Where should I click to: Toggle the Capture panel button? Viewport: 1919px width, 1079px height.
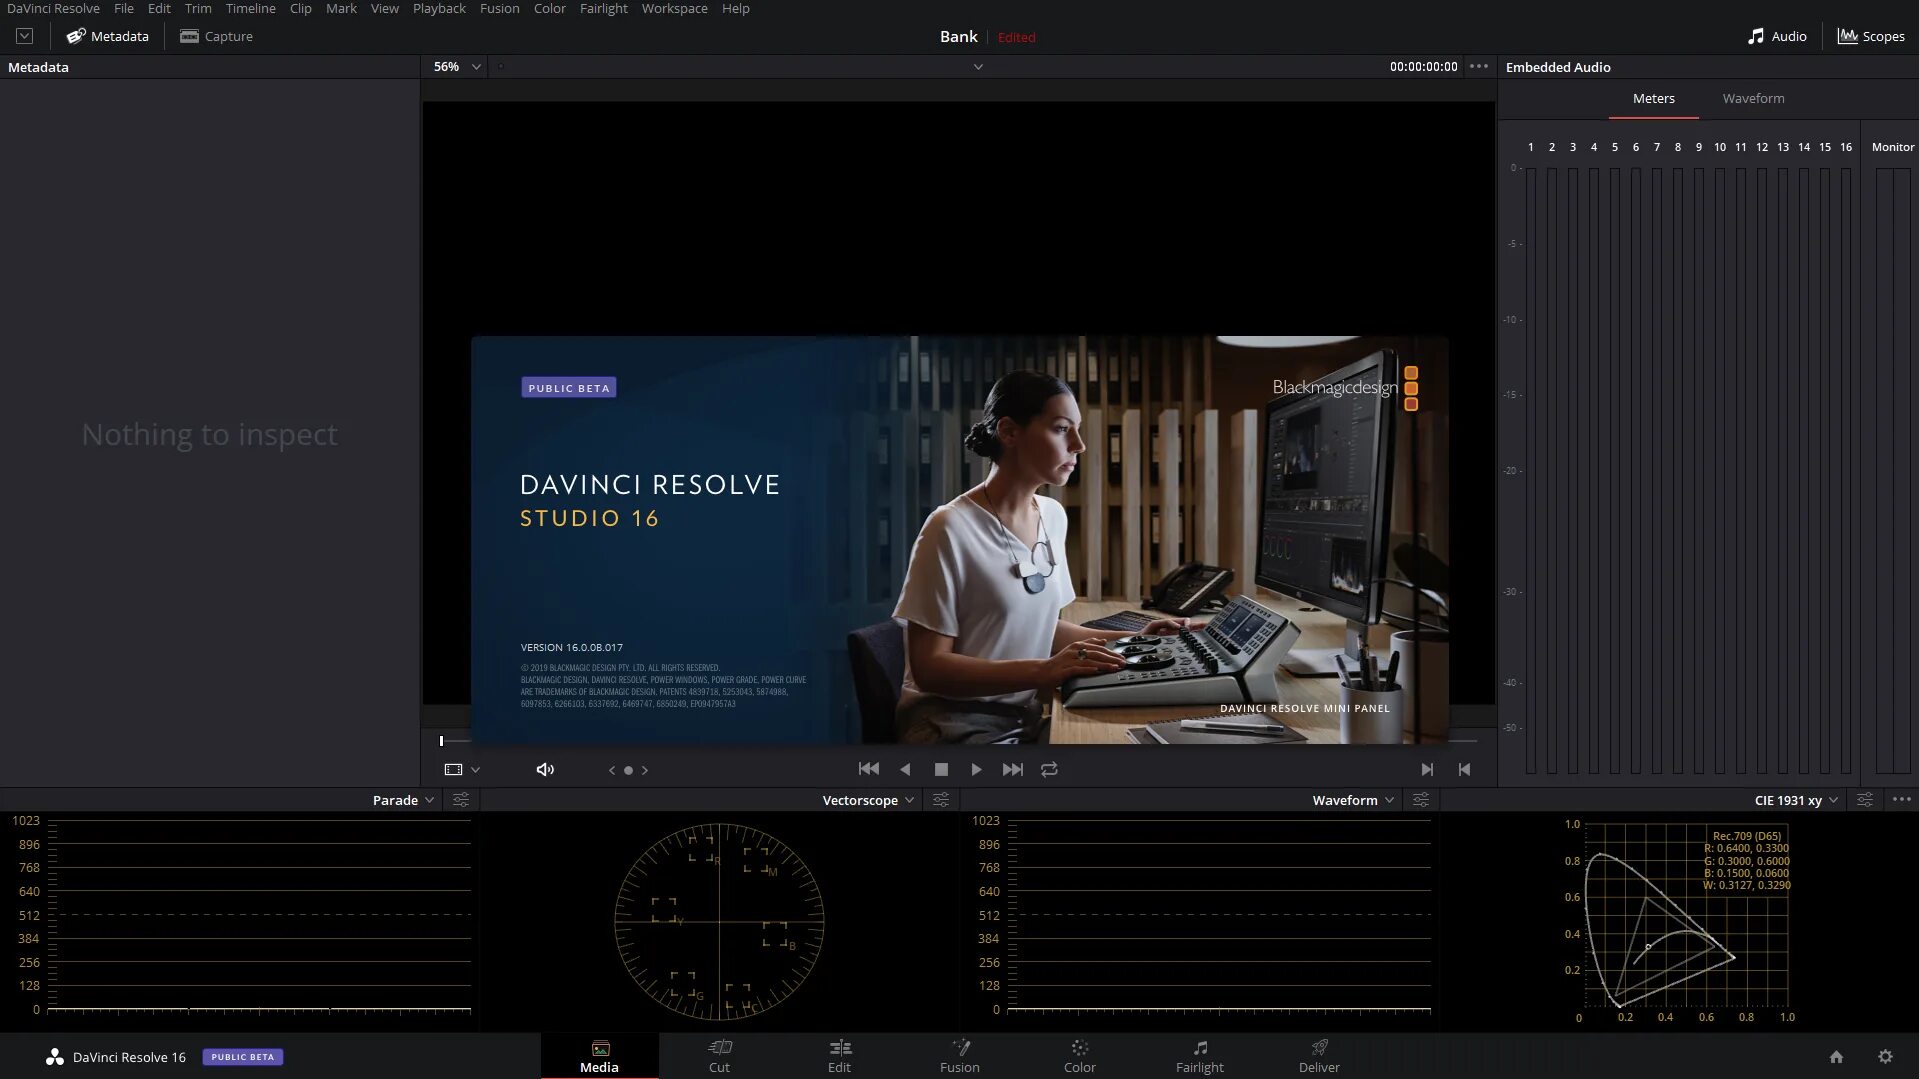point(216,36)
